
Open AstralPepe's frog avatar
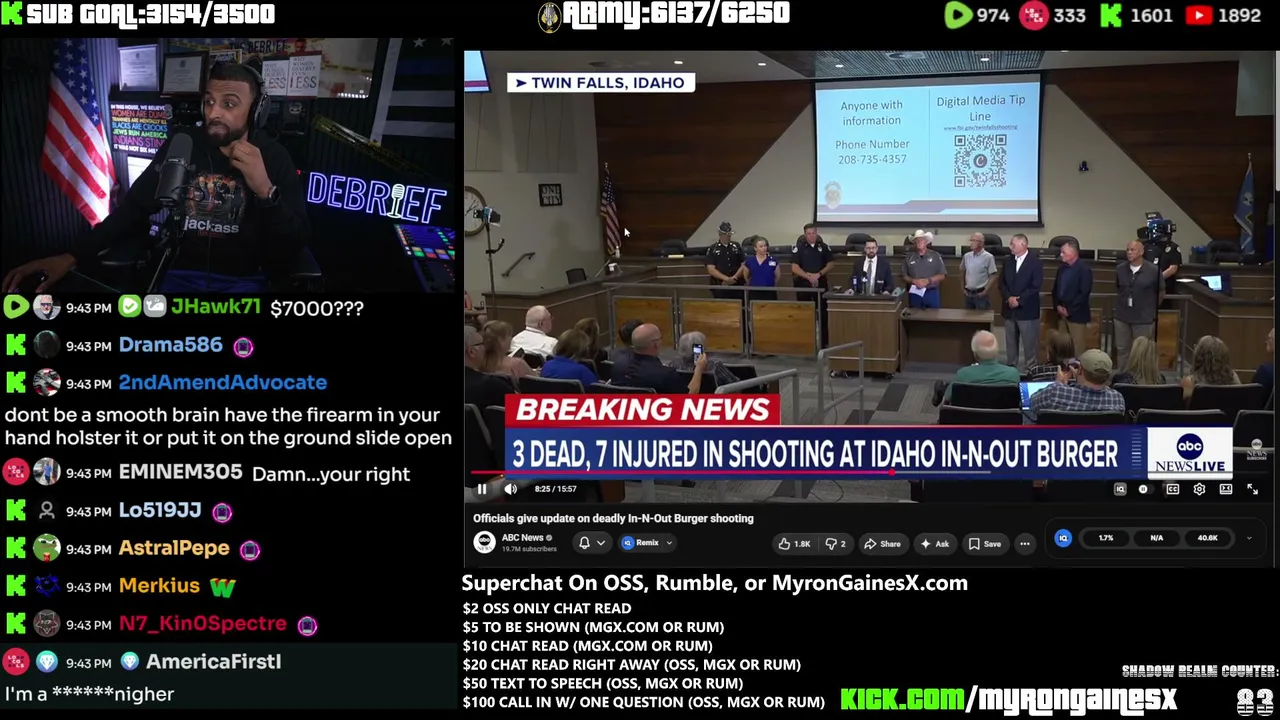click(x=47, y=548)
